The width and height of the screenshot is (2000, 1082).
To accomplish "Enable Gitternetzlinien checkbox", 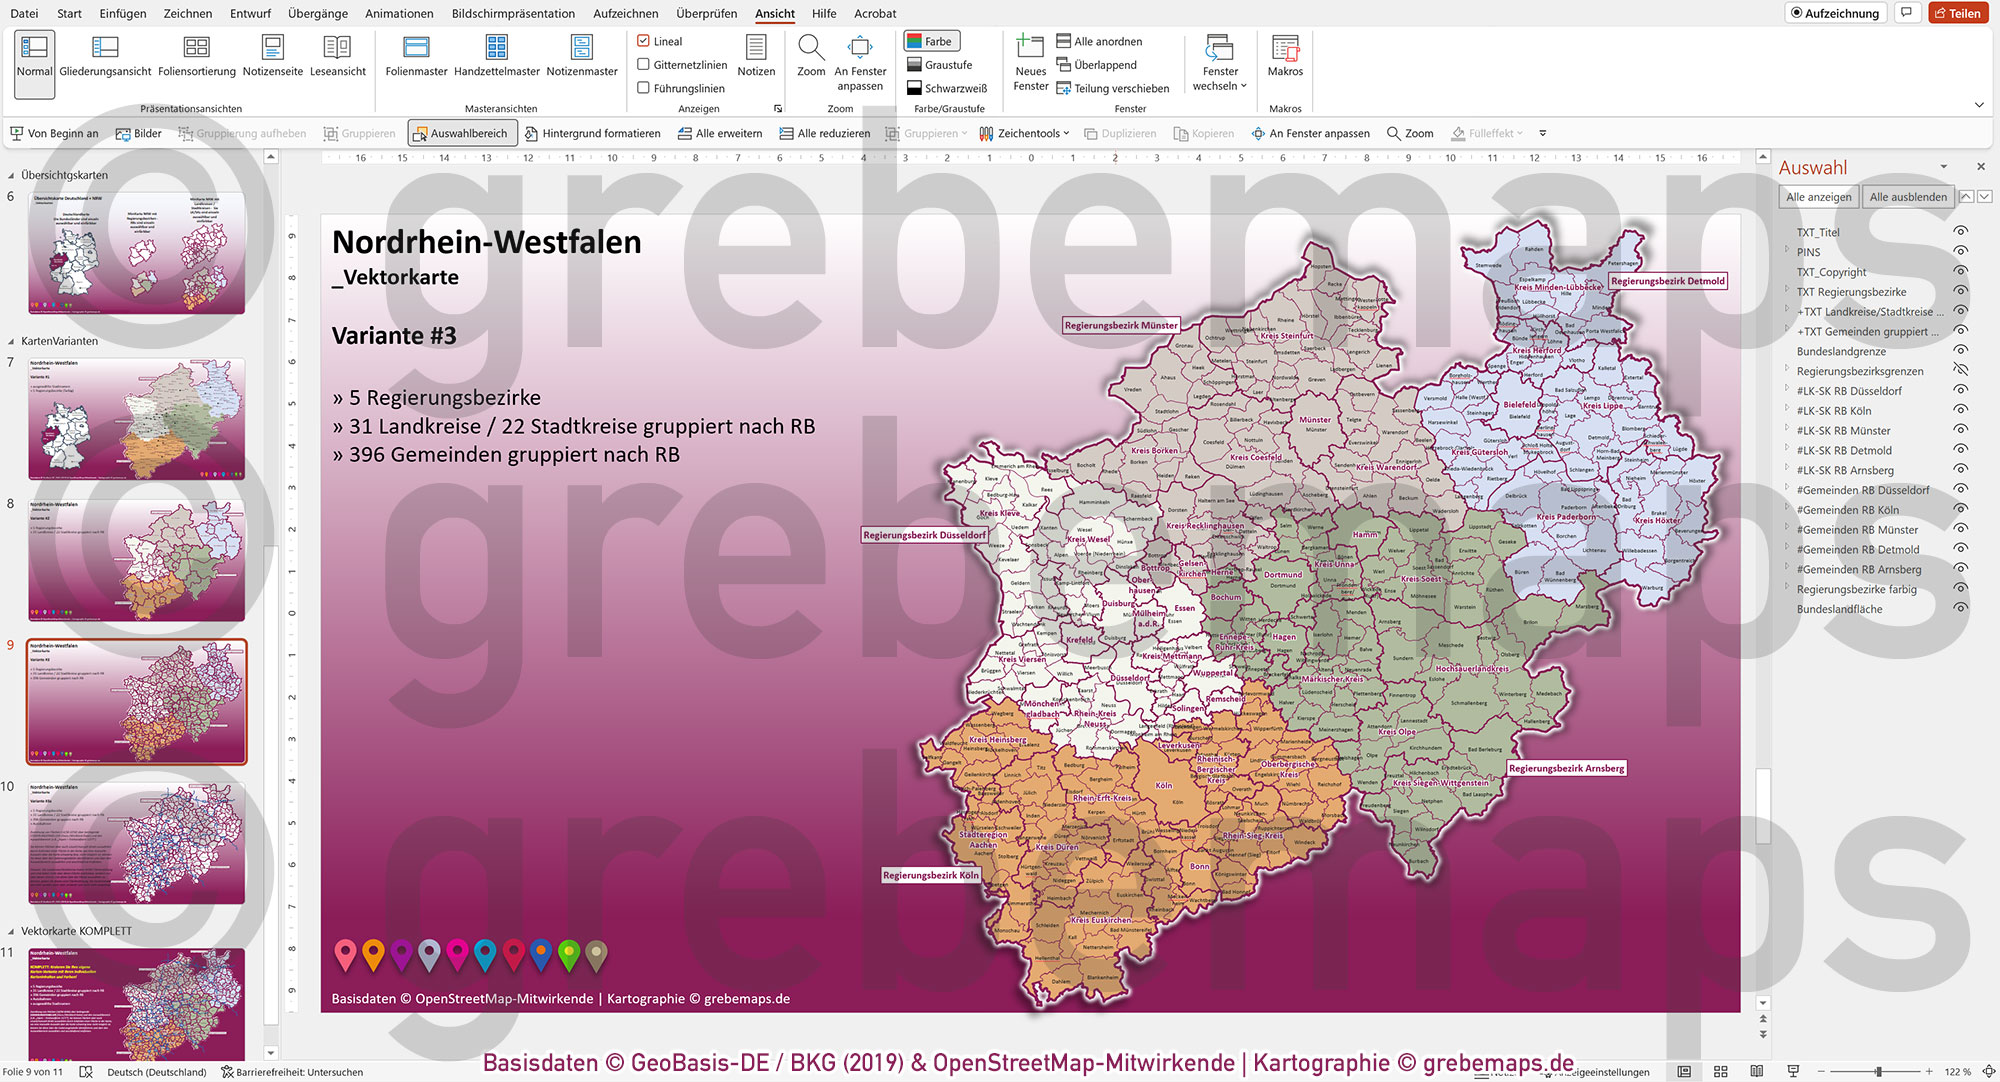I will coord(644,64).
